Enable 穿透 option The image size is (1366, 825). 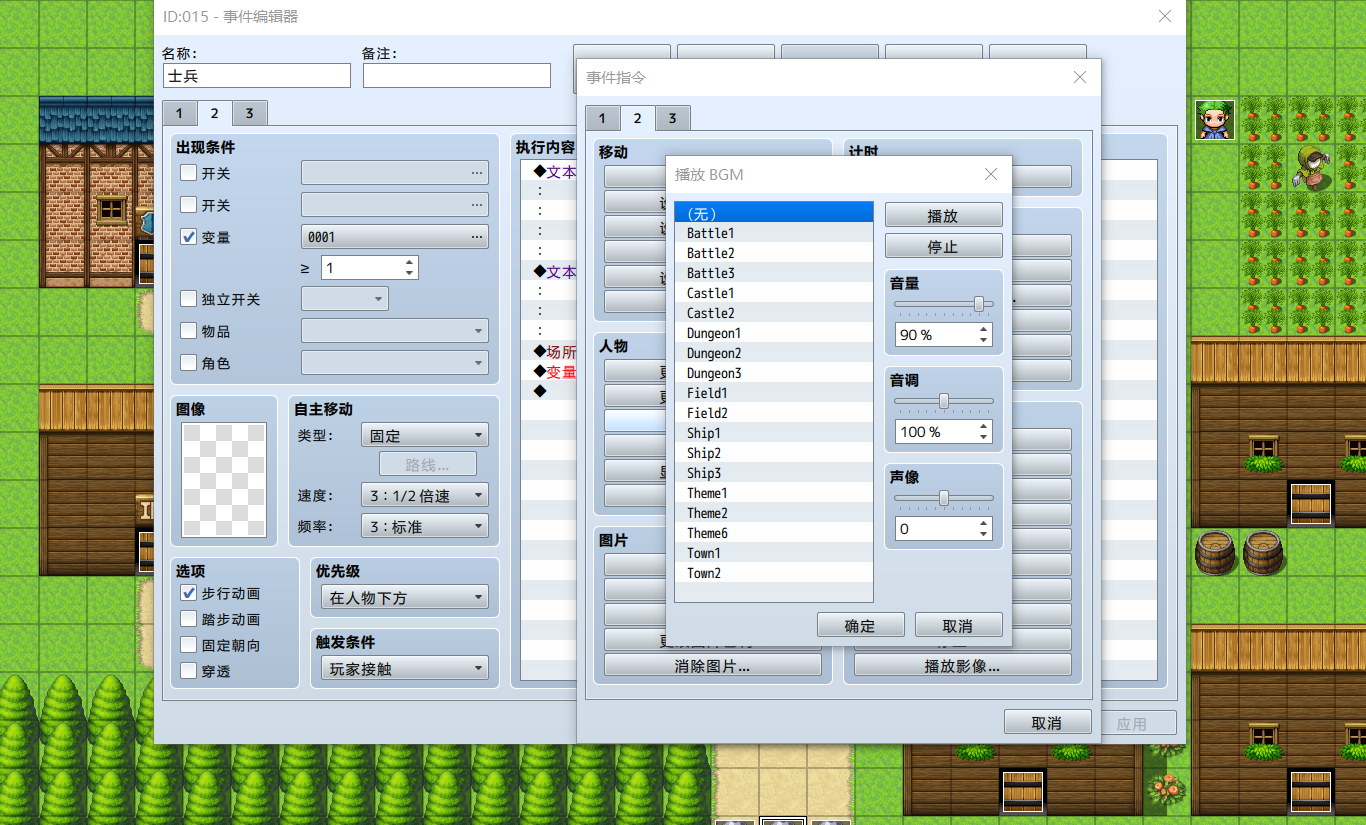[x=188, y=671]
